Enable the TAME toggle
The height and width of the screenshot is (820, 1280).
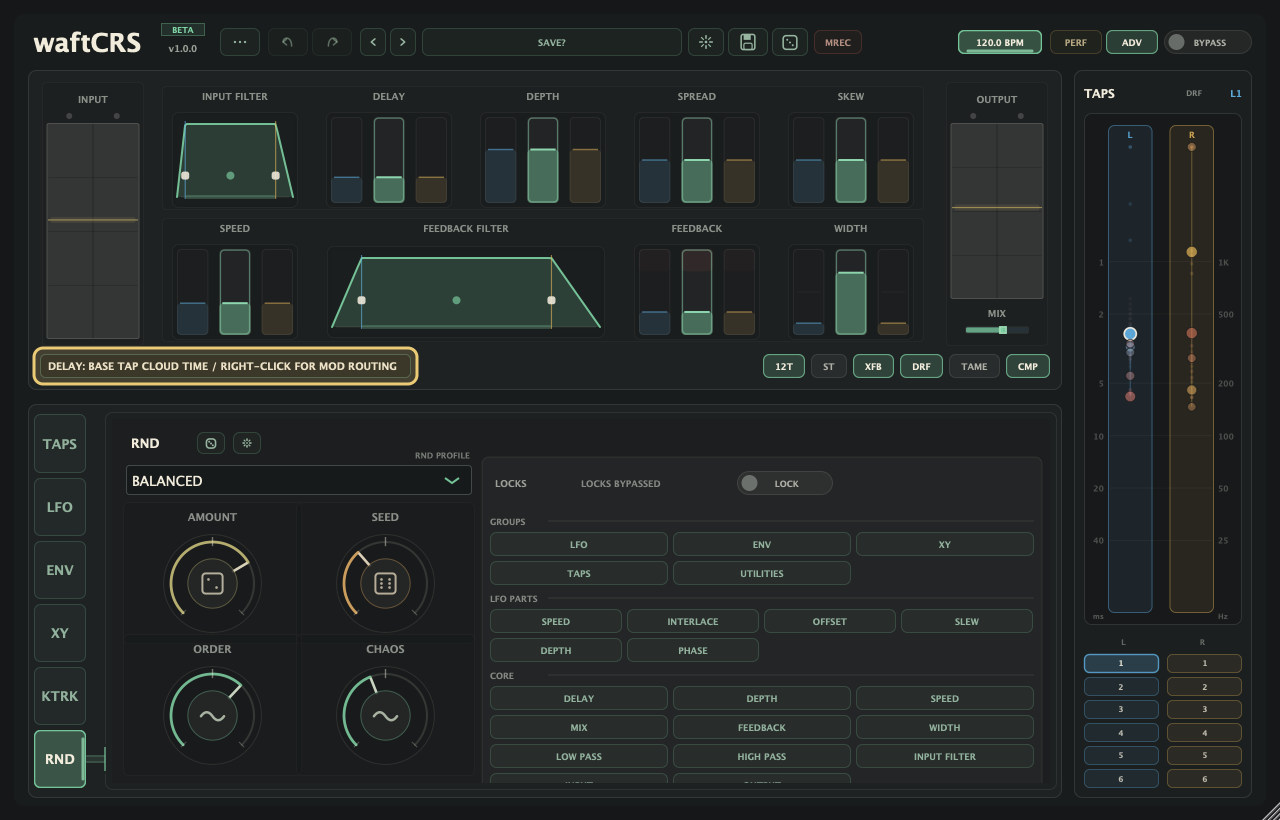974,367
